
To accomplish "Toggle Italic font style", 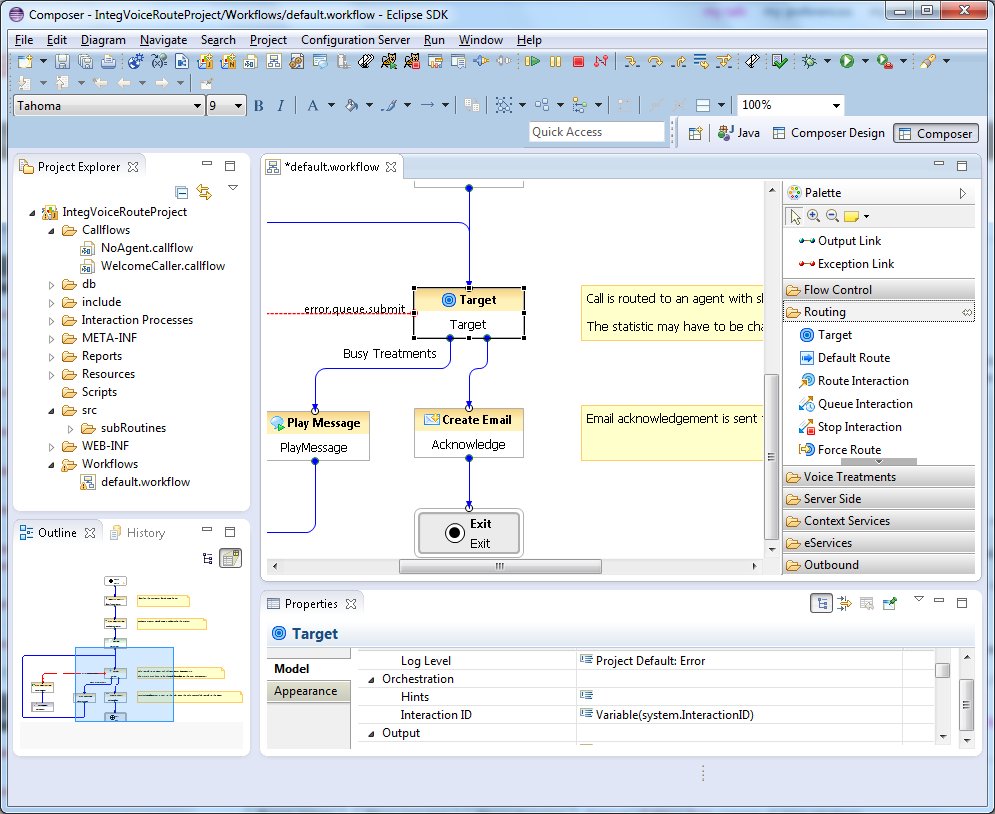I will click(280, 105).
